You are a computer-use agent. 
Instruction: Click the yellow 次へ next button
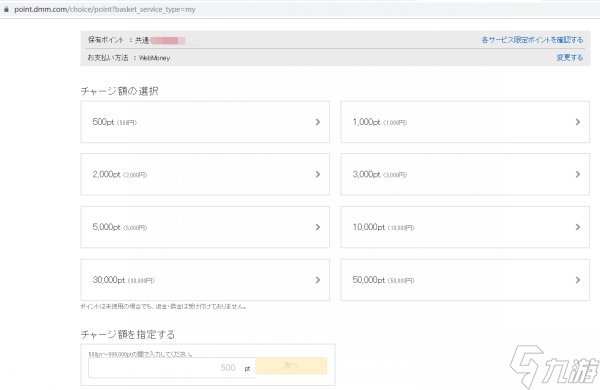pyautogui.click(x=291, y=366)
